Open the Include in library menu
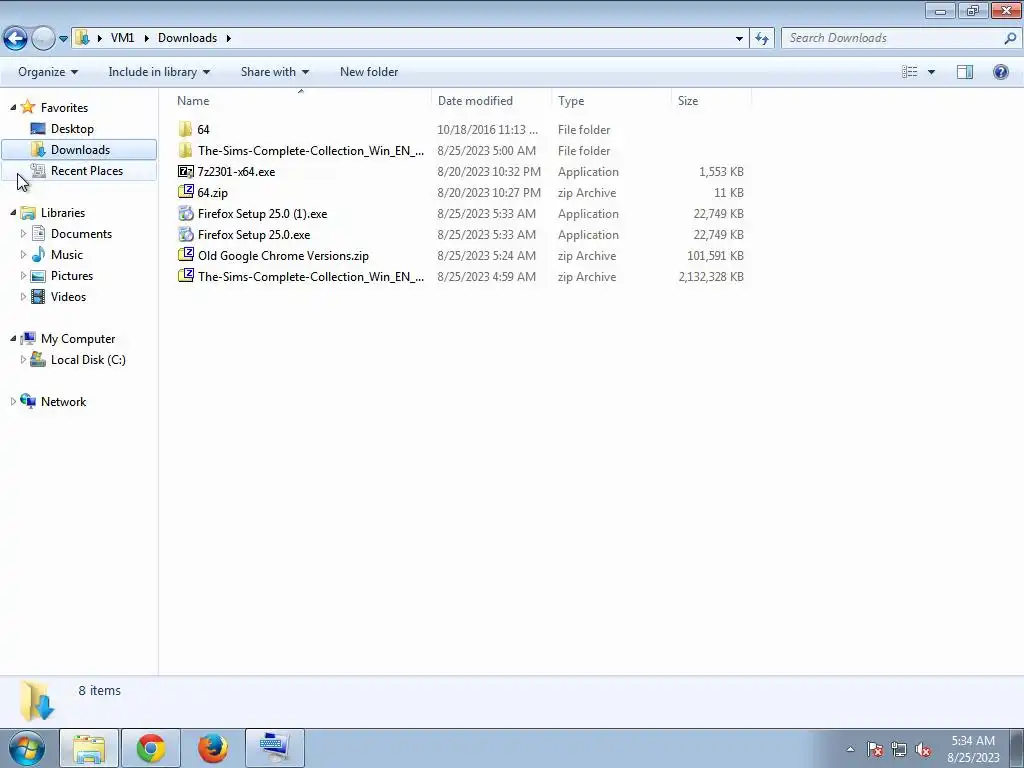The height and width of the screenshot is (768, 1024). pyautogui.click(x=159, y=72)
